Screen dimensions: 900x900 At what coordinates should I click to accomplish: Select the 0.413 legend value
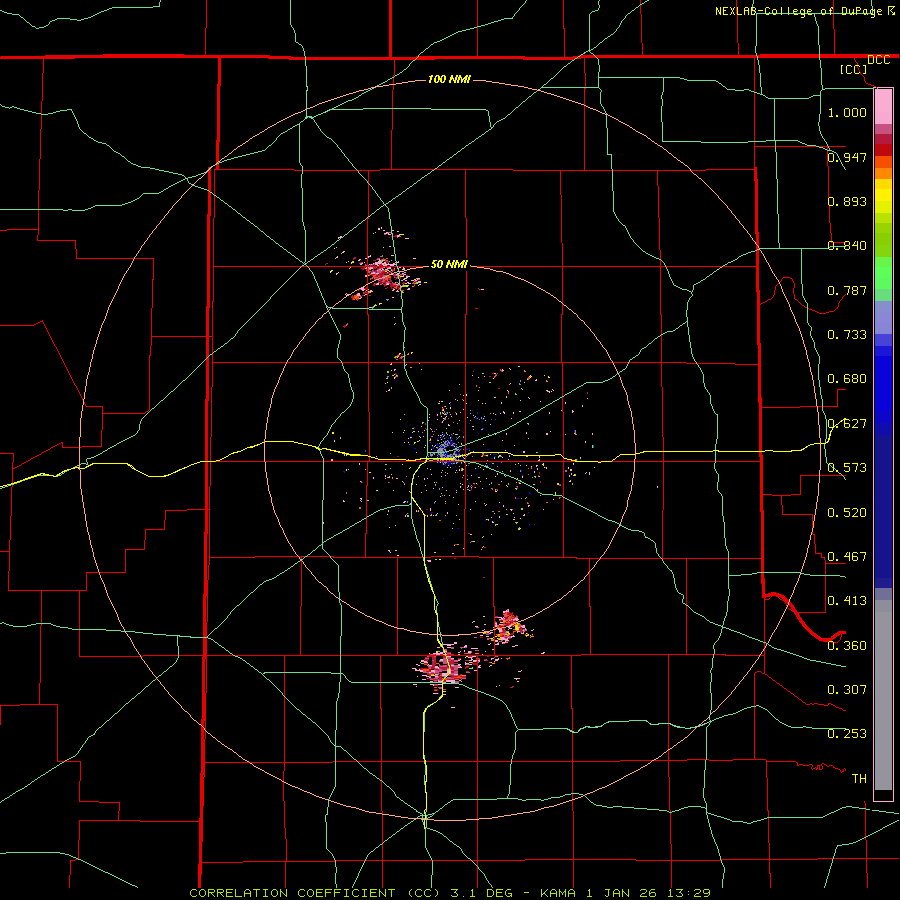click(x=847, y=601)
